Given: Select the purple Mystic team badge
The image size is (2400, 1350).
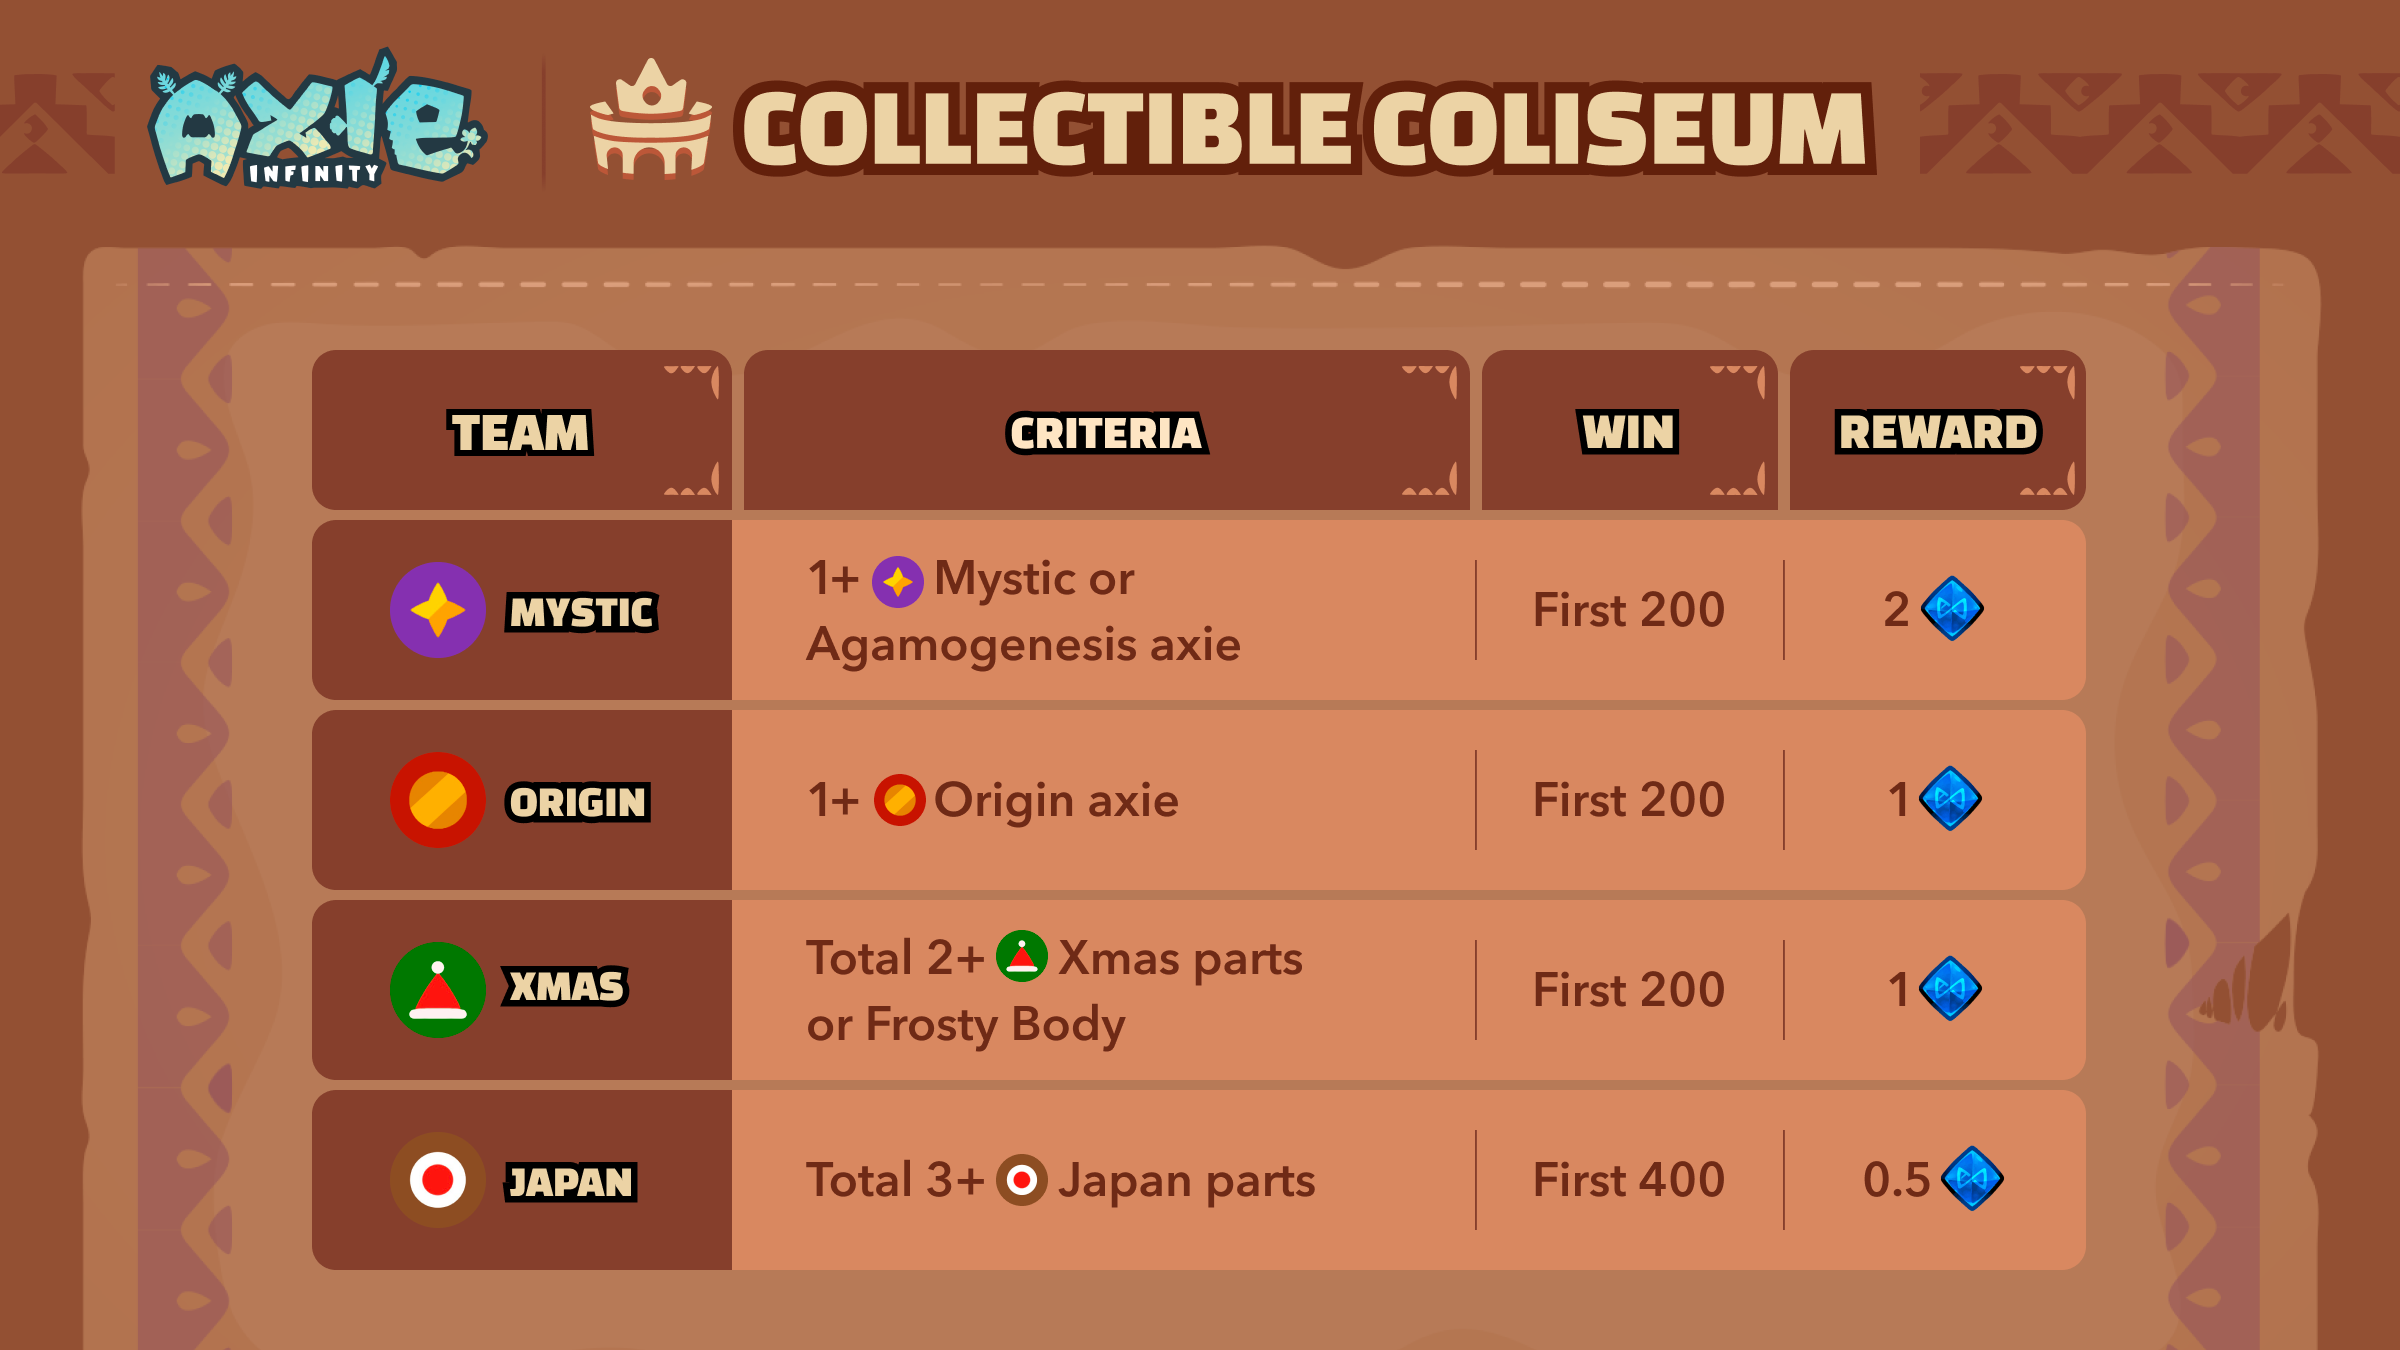Looking at the screenshot, I should tap(438, 610).
